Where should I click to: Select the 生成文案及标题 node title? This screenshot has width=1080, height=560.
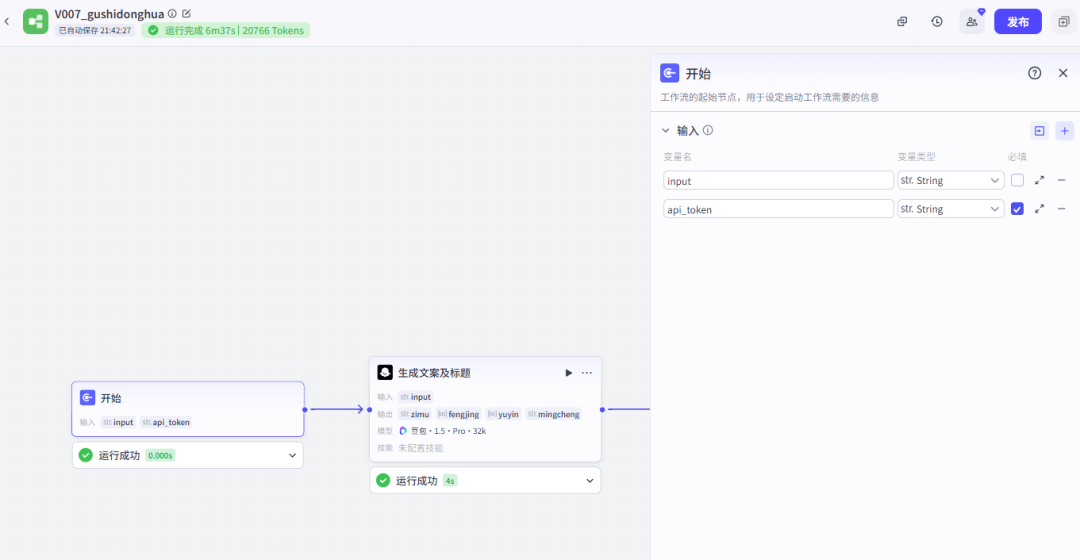pos(434,373)
